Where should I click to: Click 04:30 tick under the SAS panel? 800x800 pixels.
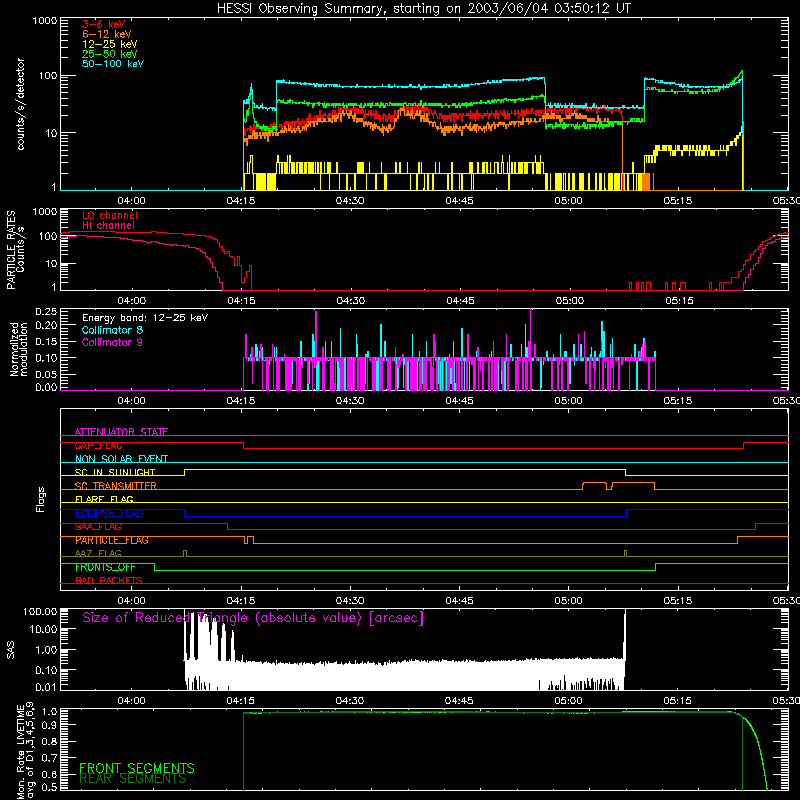[350, 701]
